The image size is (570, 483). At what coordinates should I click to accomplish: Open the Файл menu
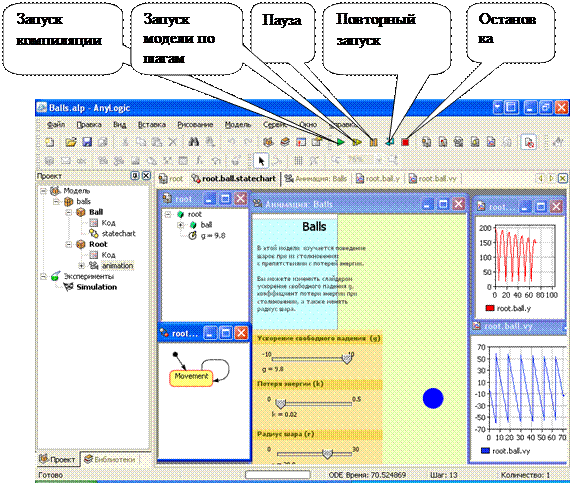click(56, 125)
